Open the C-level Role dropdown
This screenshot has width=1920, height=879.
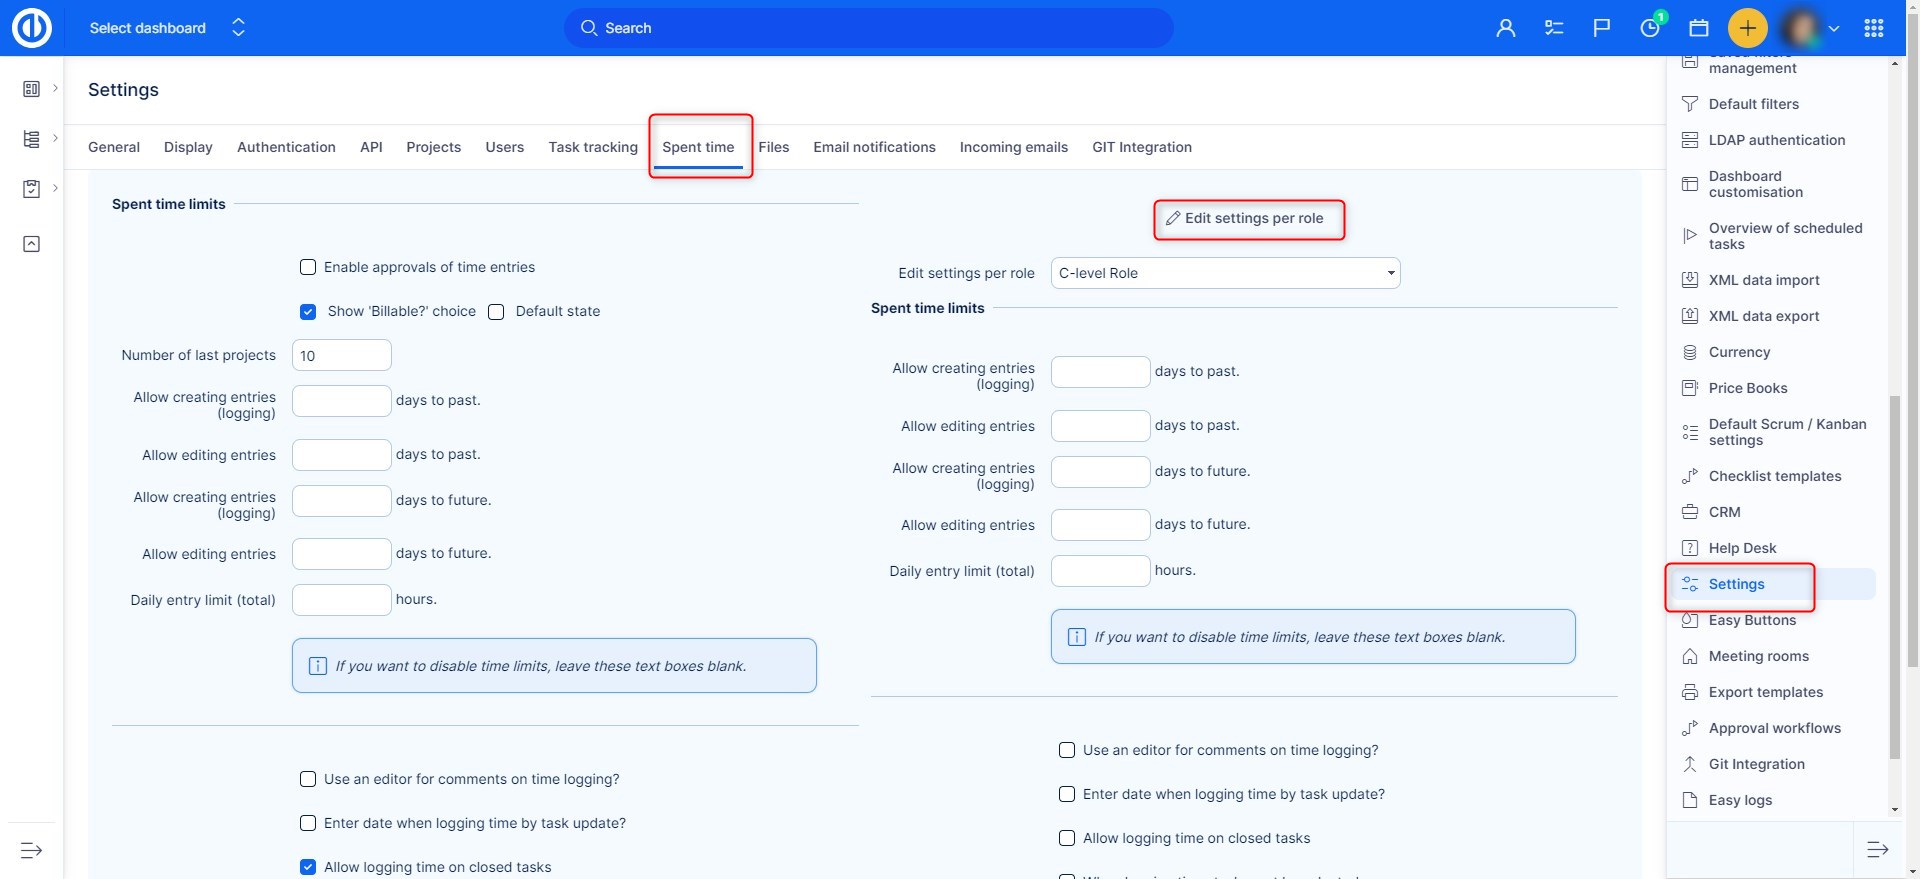[1225, 273]
